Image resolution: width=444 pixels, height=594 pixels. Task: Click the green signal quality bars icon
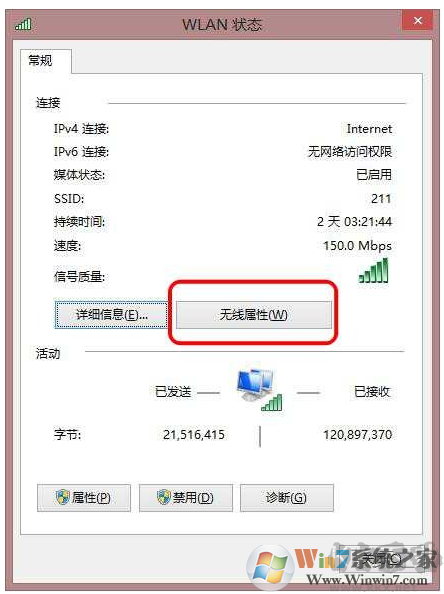click(x=374, y=270)
